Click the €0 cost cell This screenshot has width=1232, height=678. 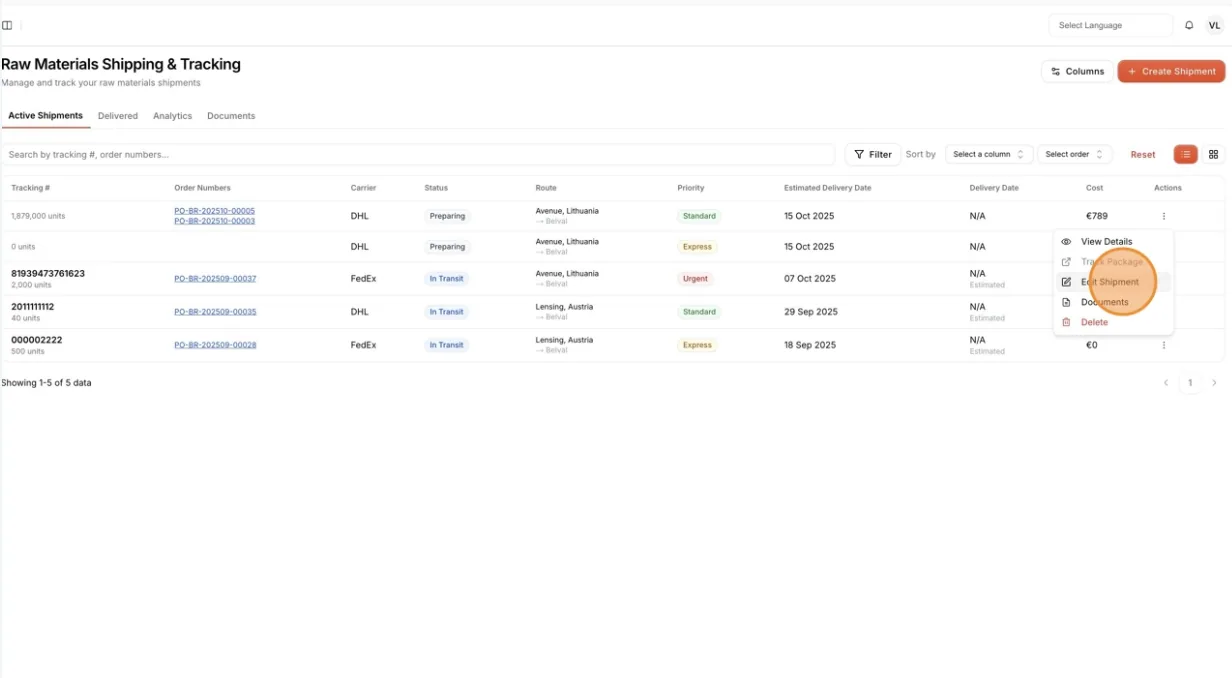coord(1092,345)
